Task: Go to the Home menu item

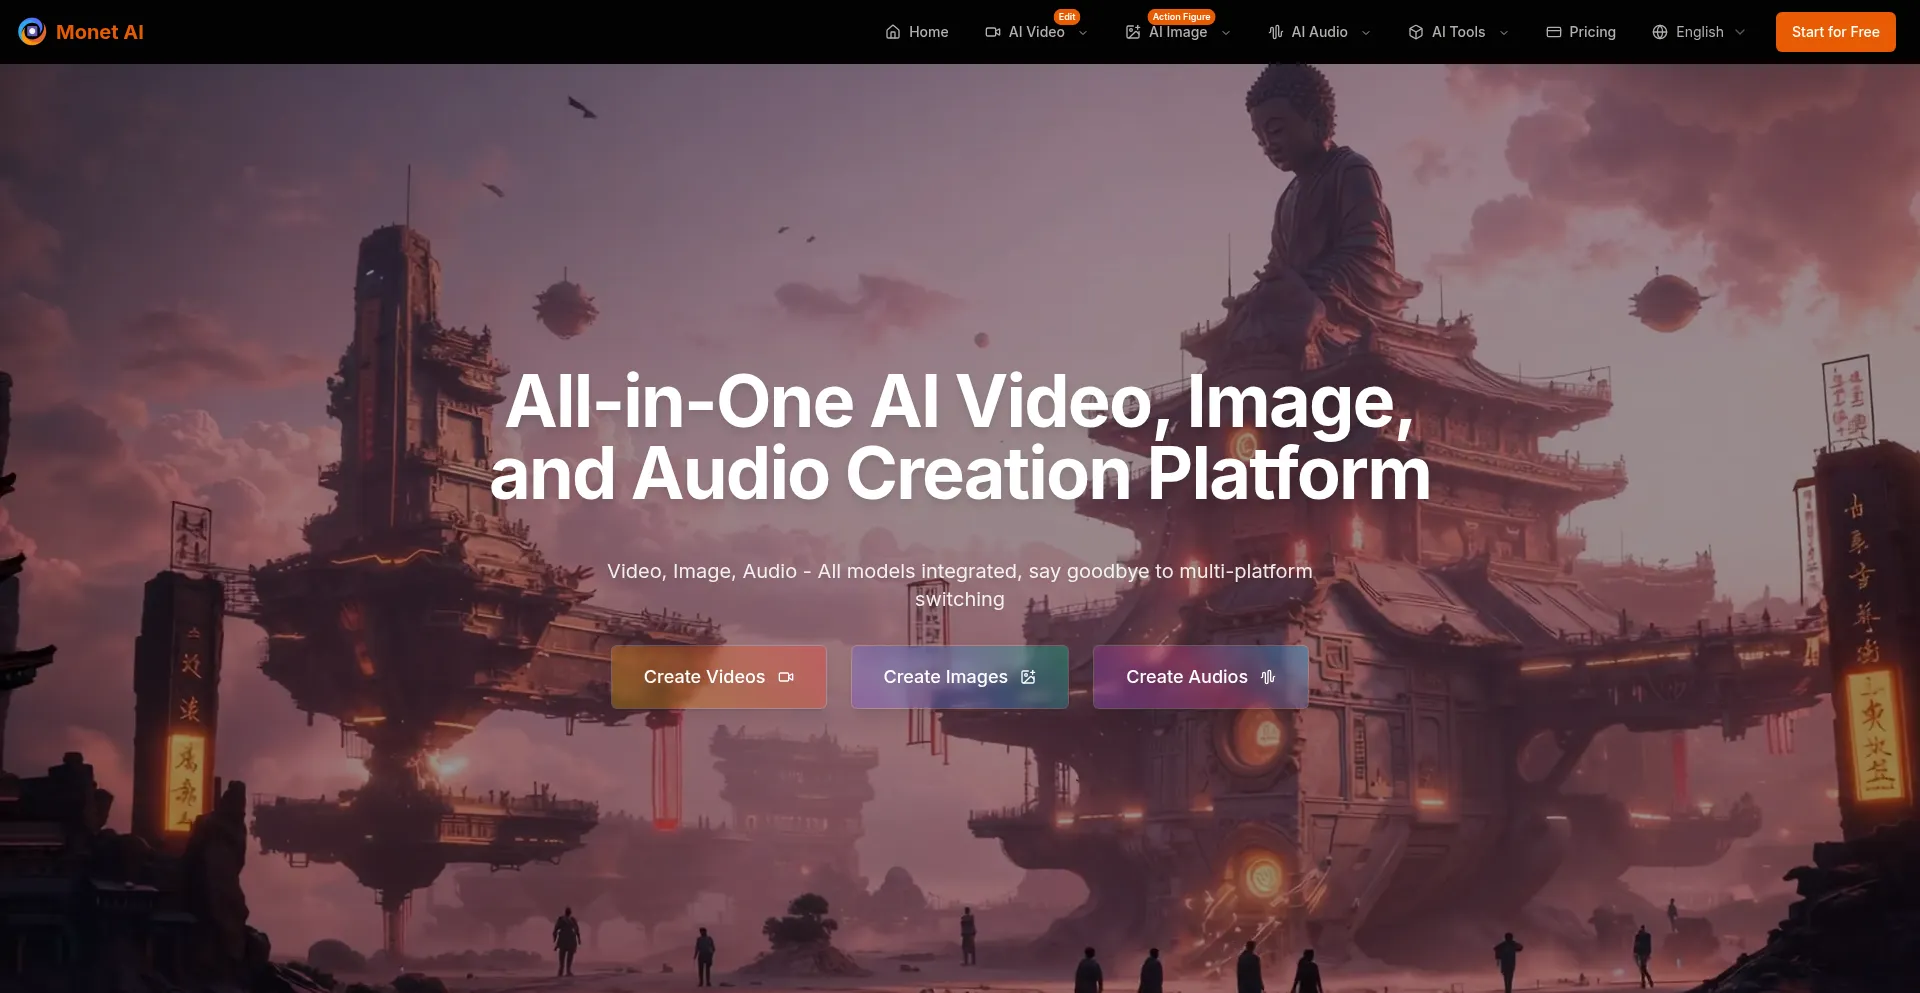Action: point(928,32)
